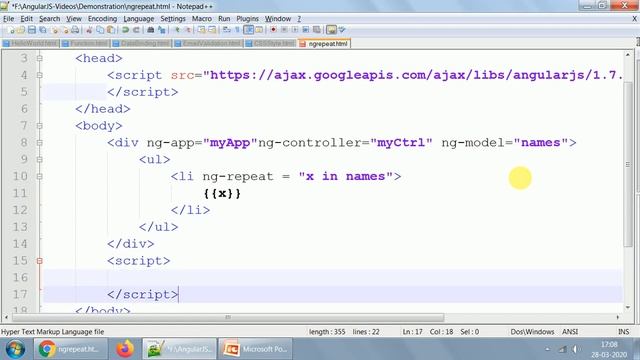The image size is (640, 360).
Task: Toggle INS insert mode in status bar
Action: point(623,331)
